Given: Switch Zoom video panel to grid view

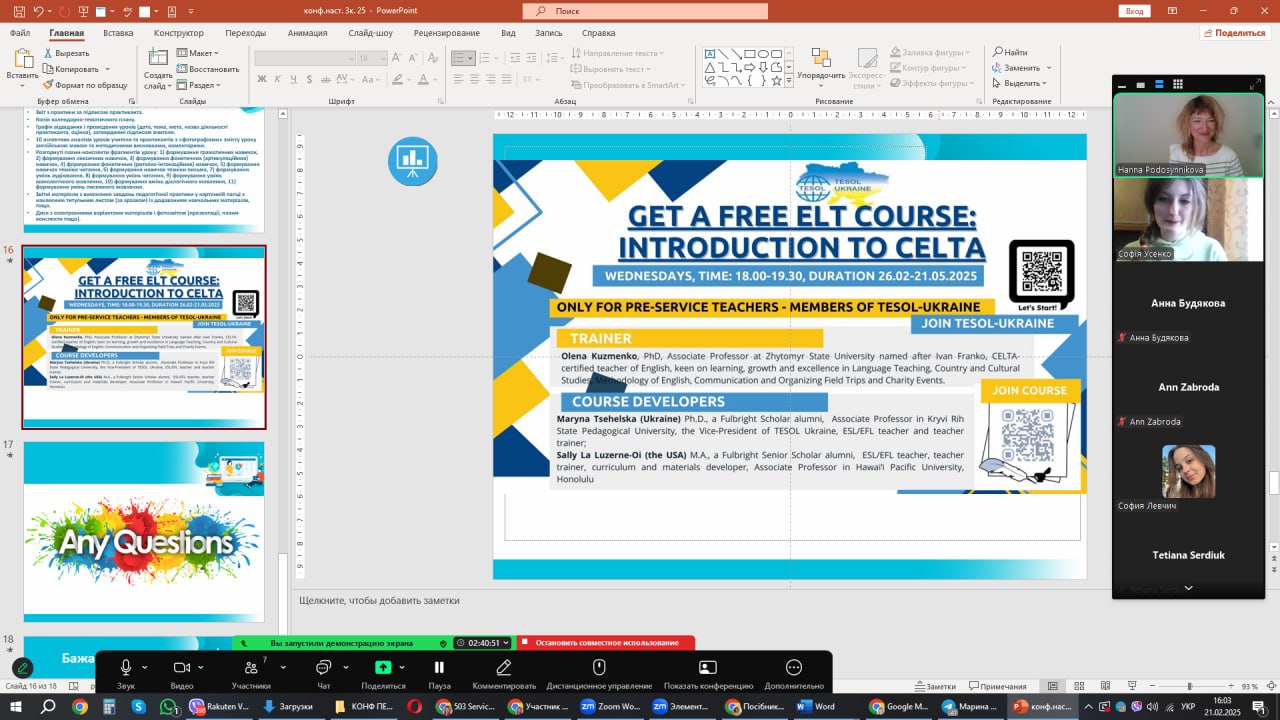Looking at the screenshot, I should pos(1177,83).
